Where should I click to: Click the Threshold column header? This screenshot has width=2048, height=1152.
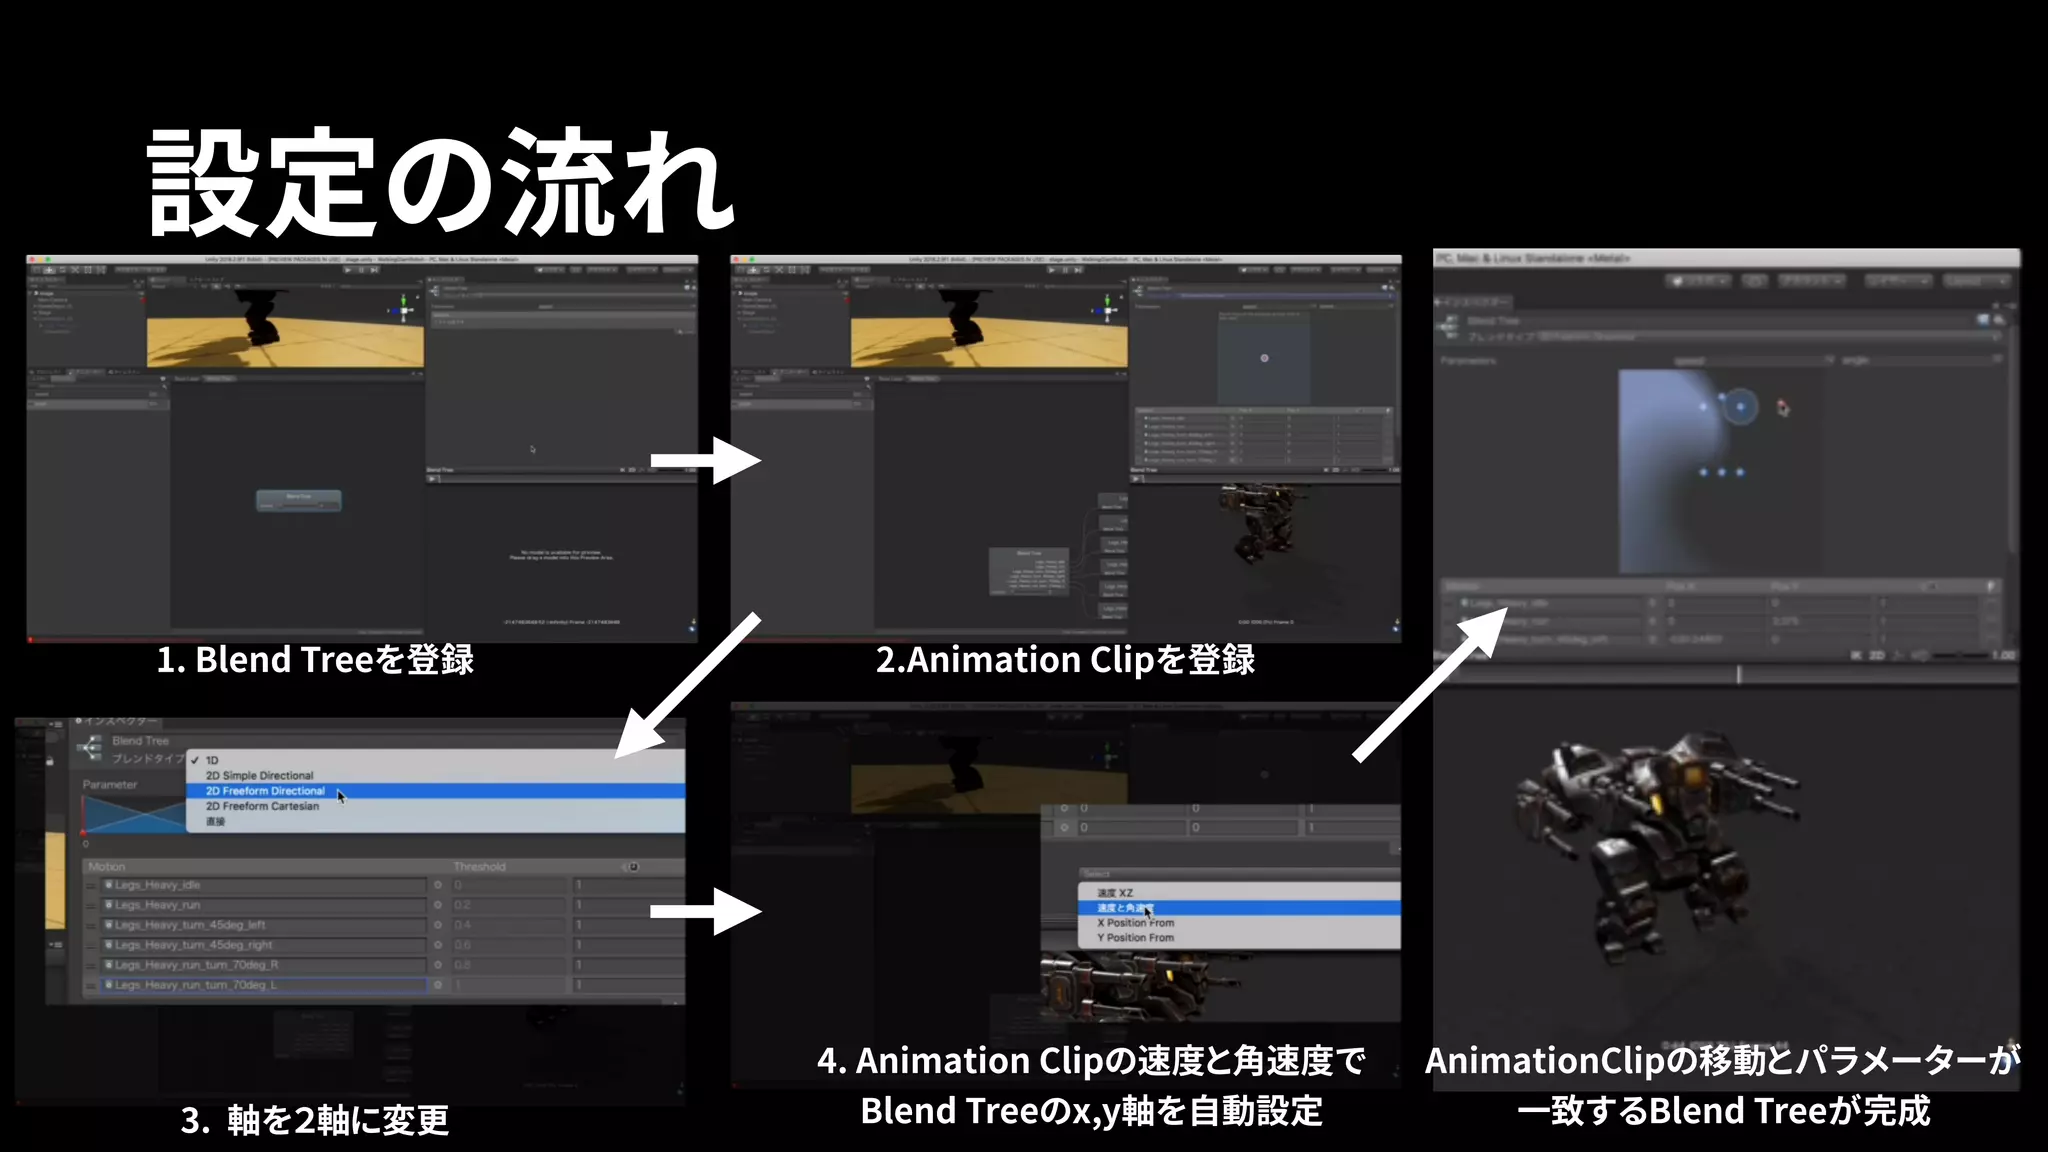[x=480, y=867]
